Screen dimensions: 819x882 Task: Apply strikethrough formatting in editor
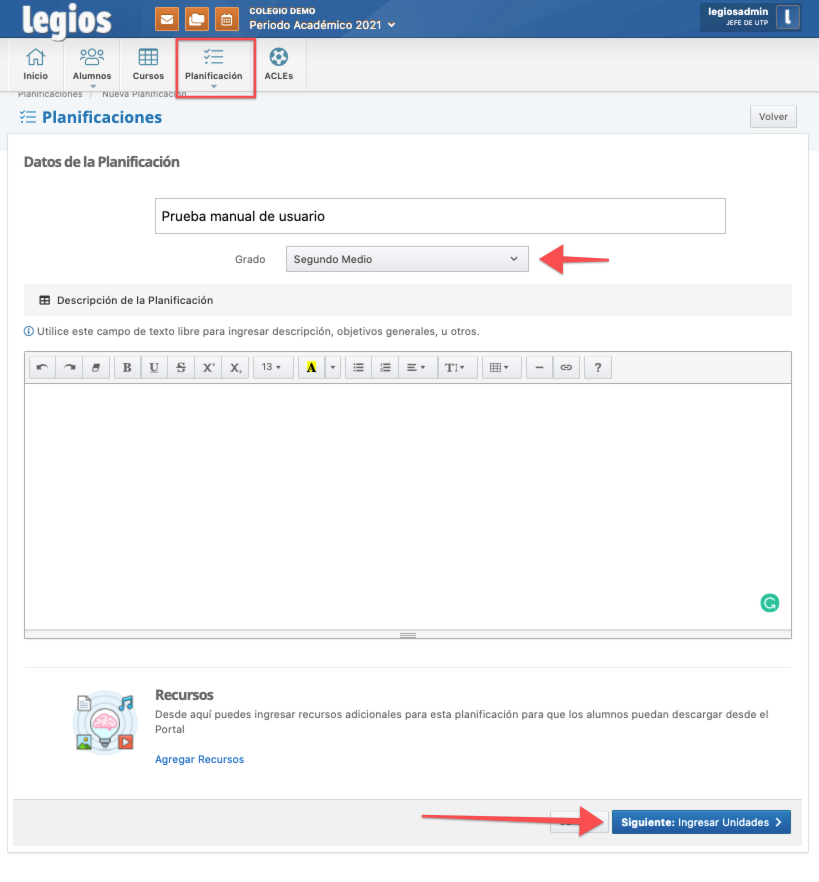181,368
